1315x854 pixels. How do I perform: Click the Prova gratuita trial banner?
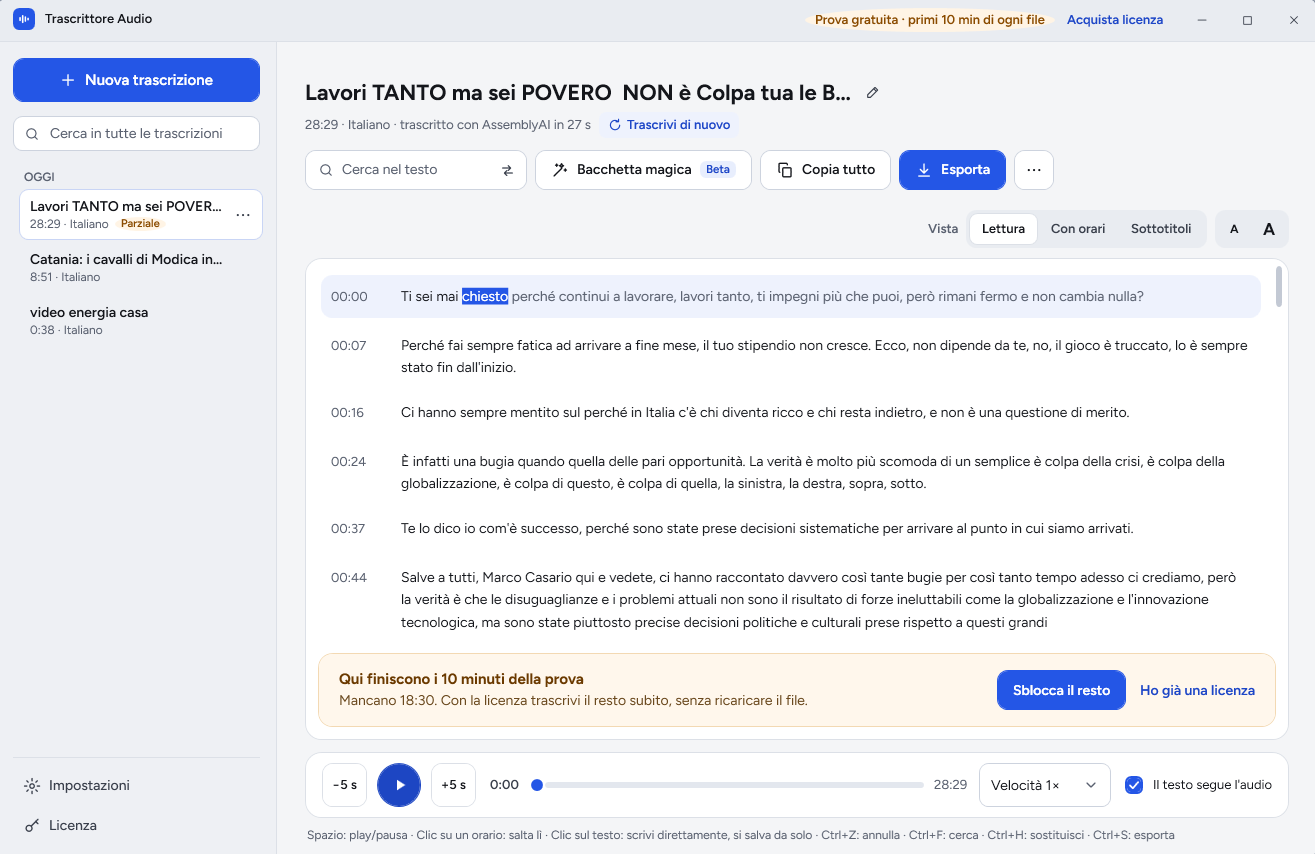[930, 20]
